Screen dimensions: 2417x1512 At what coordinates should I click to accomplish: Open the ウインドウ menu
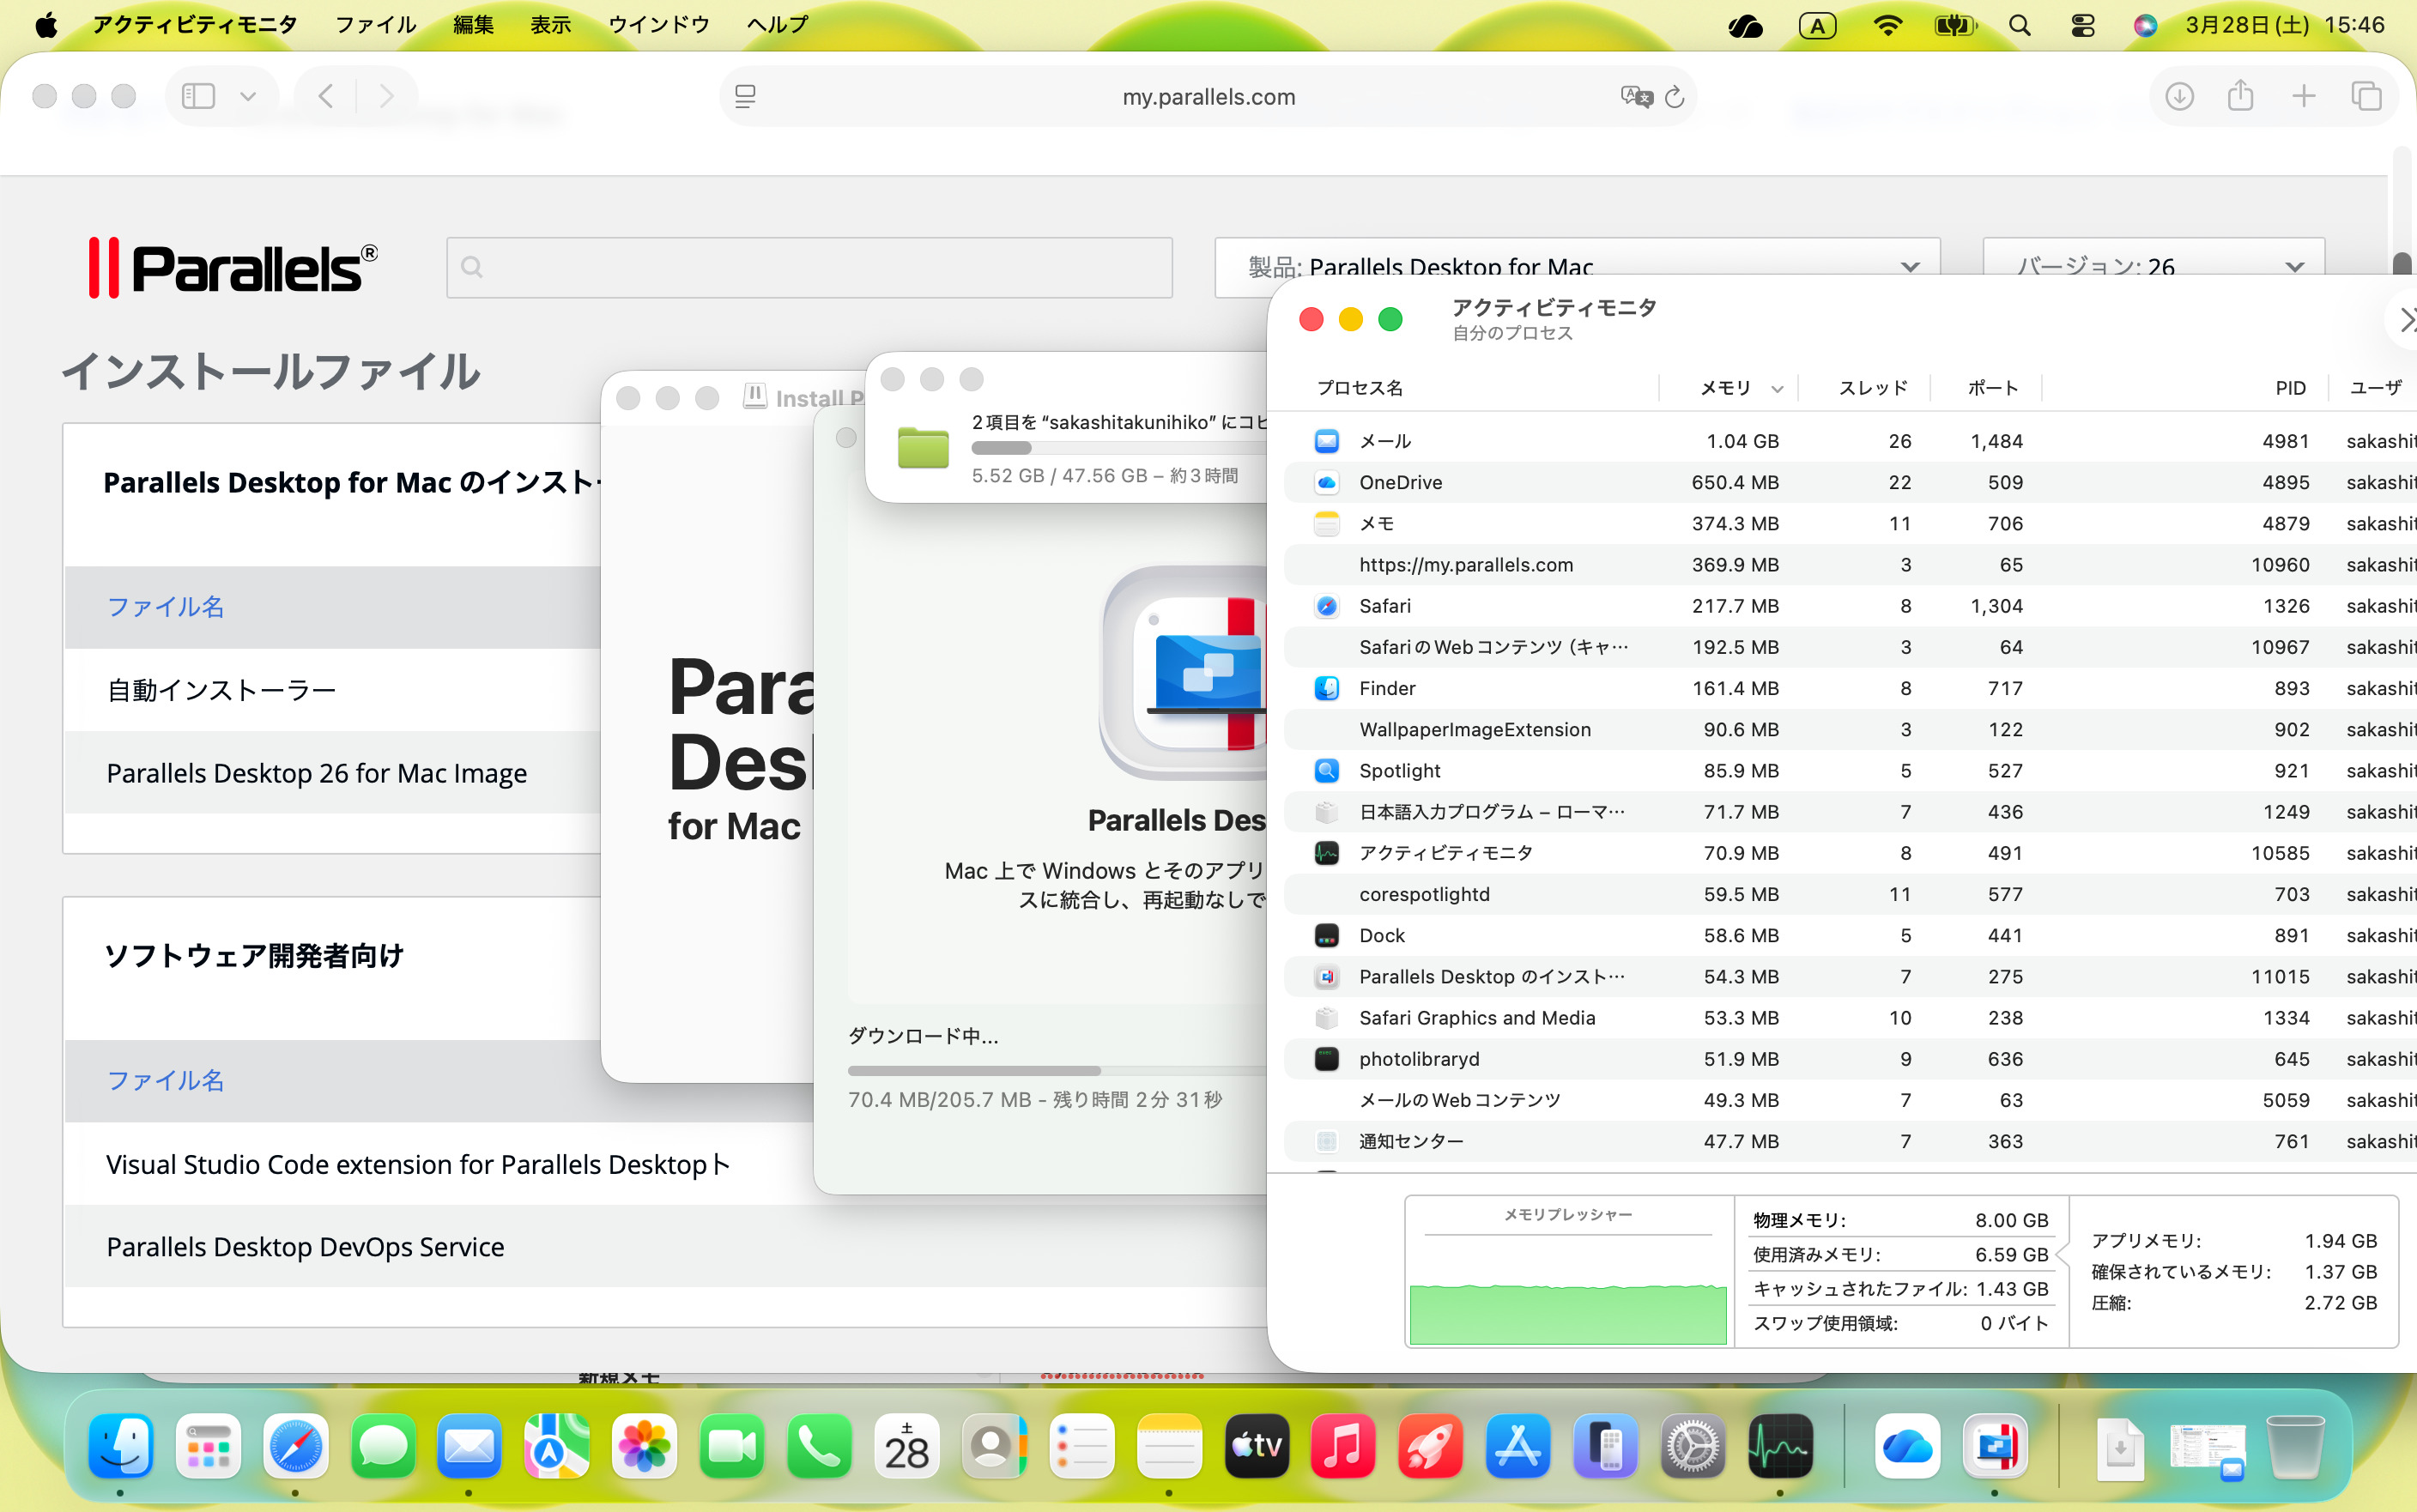tap(658, 24)
